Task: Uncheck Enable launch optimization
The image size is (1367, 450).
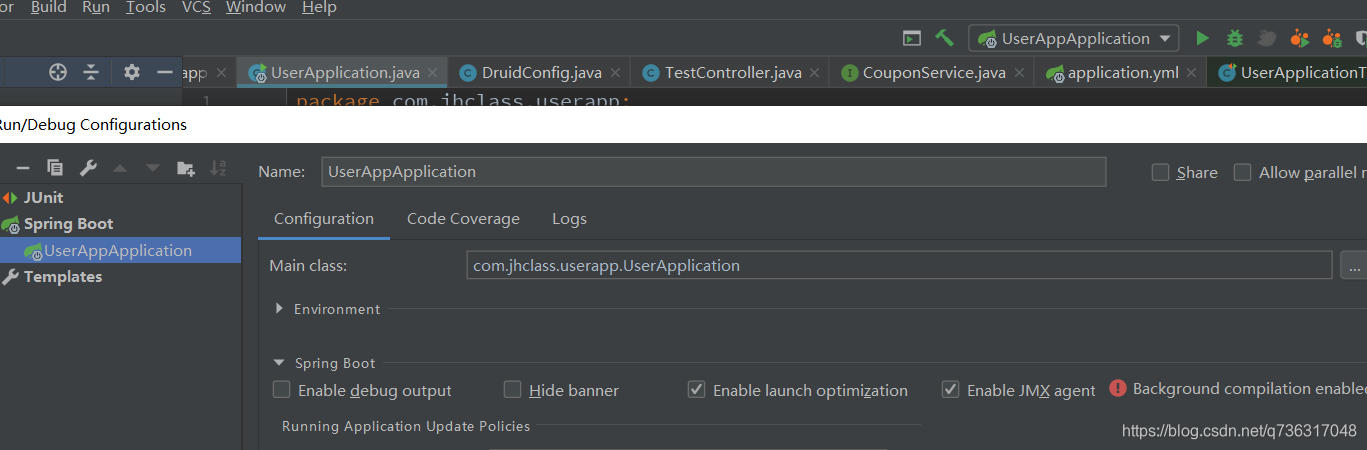Action: (697, 390)
